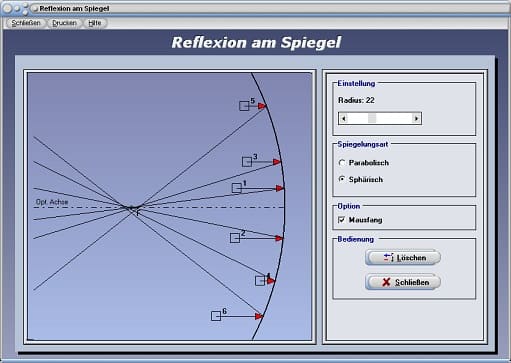
Task: Click red arrowhead of ray 1
Action: (x=280, y=188)
